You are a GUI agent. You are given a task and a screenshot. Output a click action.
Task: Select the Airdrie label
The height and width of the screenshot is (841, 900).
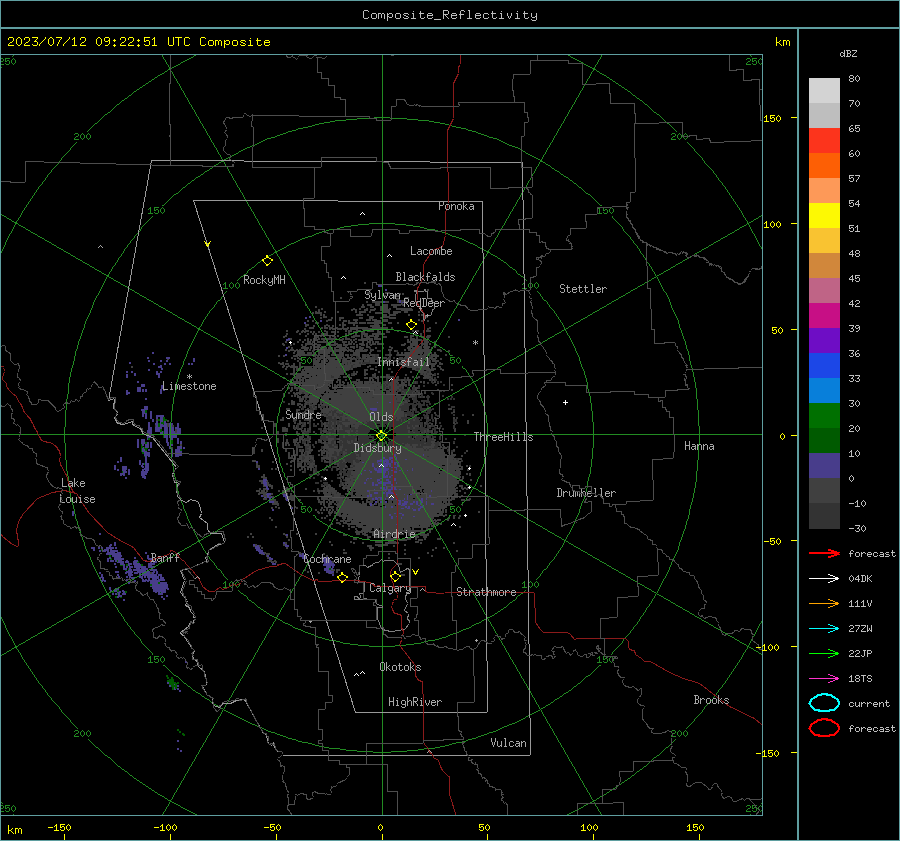[394, 534]
